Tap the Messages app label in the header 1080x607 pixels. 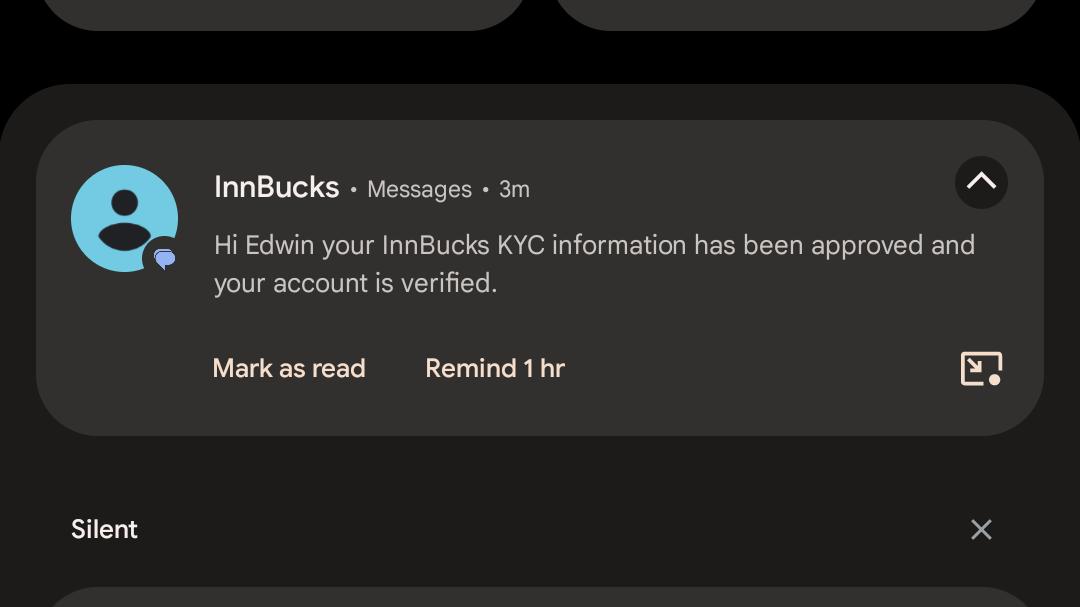pyautogui.click(x=419, y=189)
